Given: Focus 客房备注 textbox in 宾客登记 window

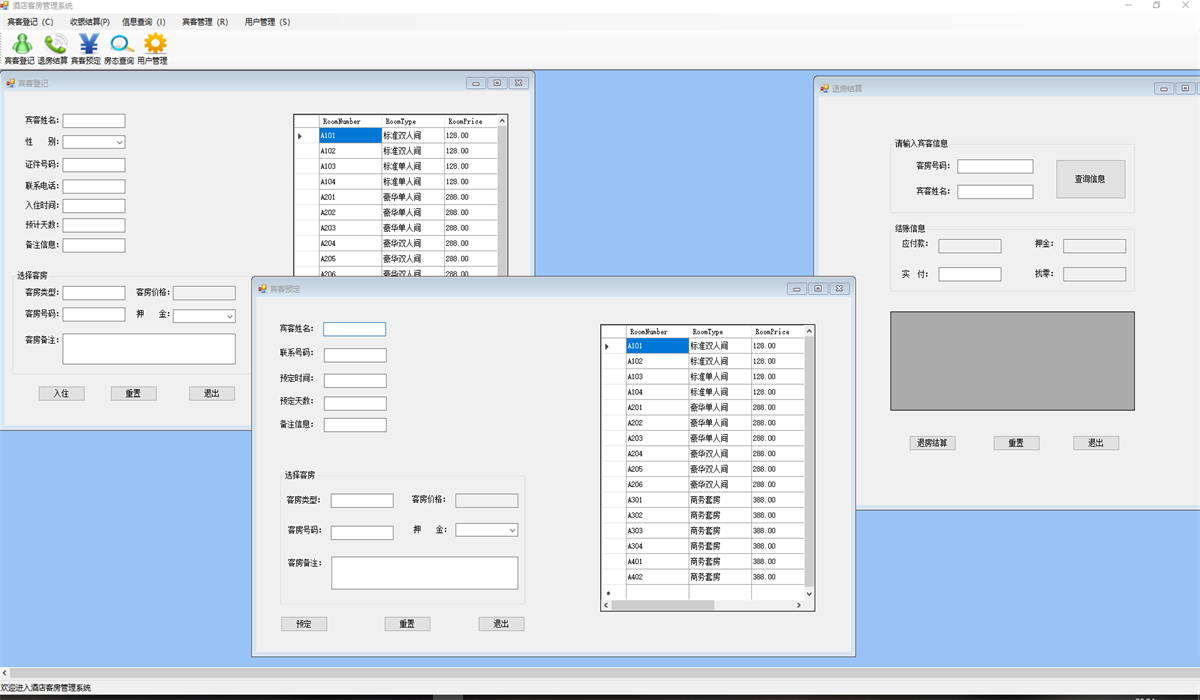Looking at the screenshot, I should click(x=149, y=349).
